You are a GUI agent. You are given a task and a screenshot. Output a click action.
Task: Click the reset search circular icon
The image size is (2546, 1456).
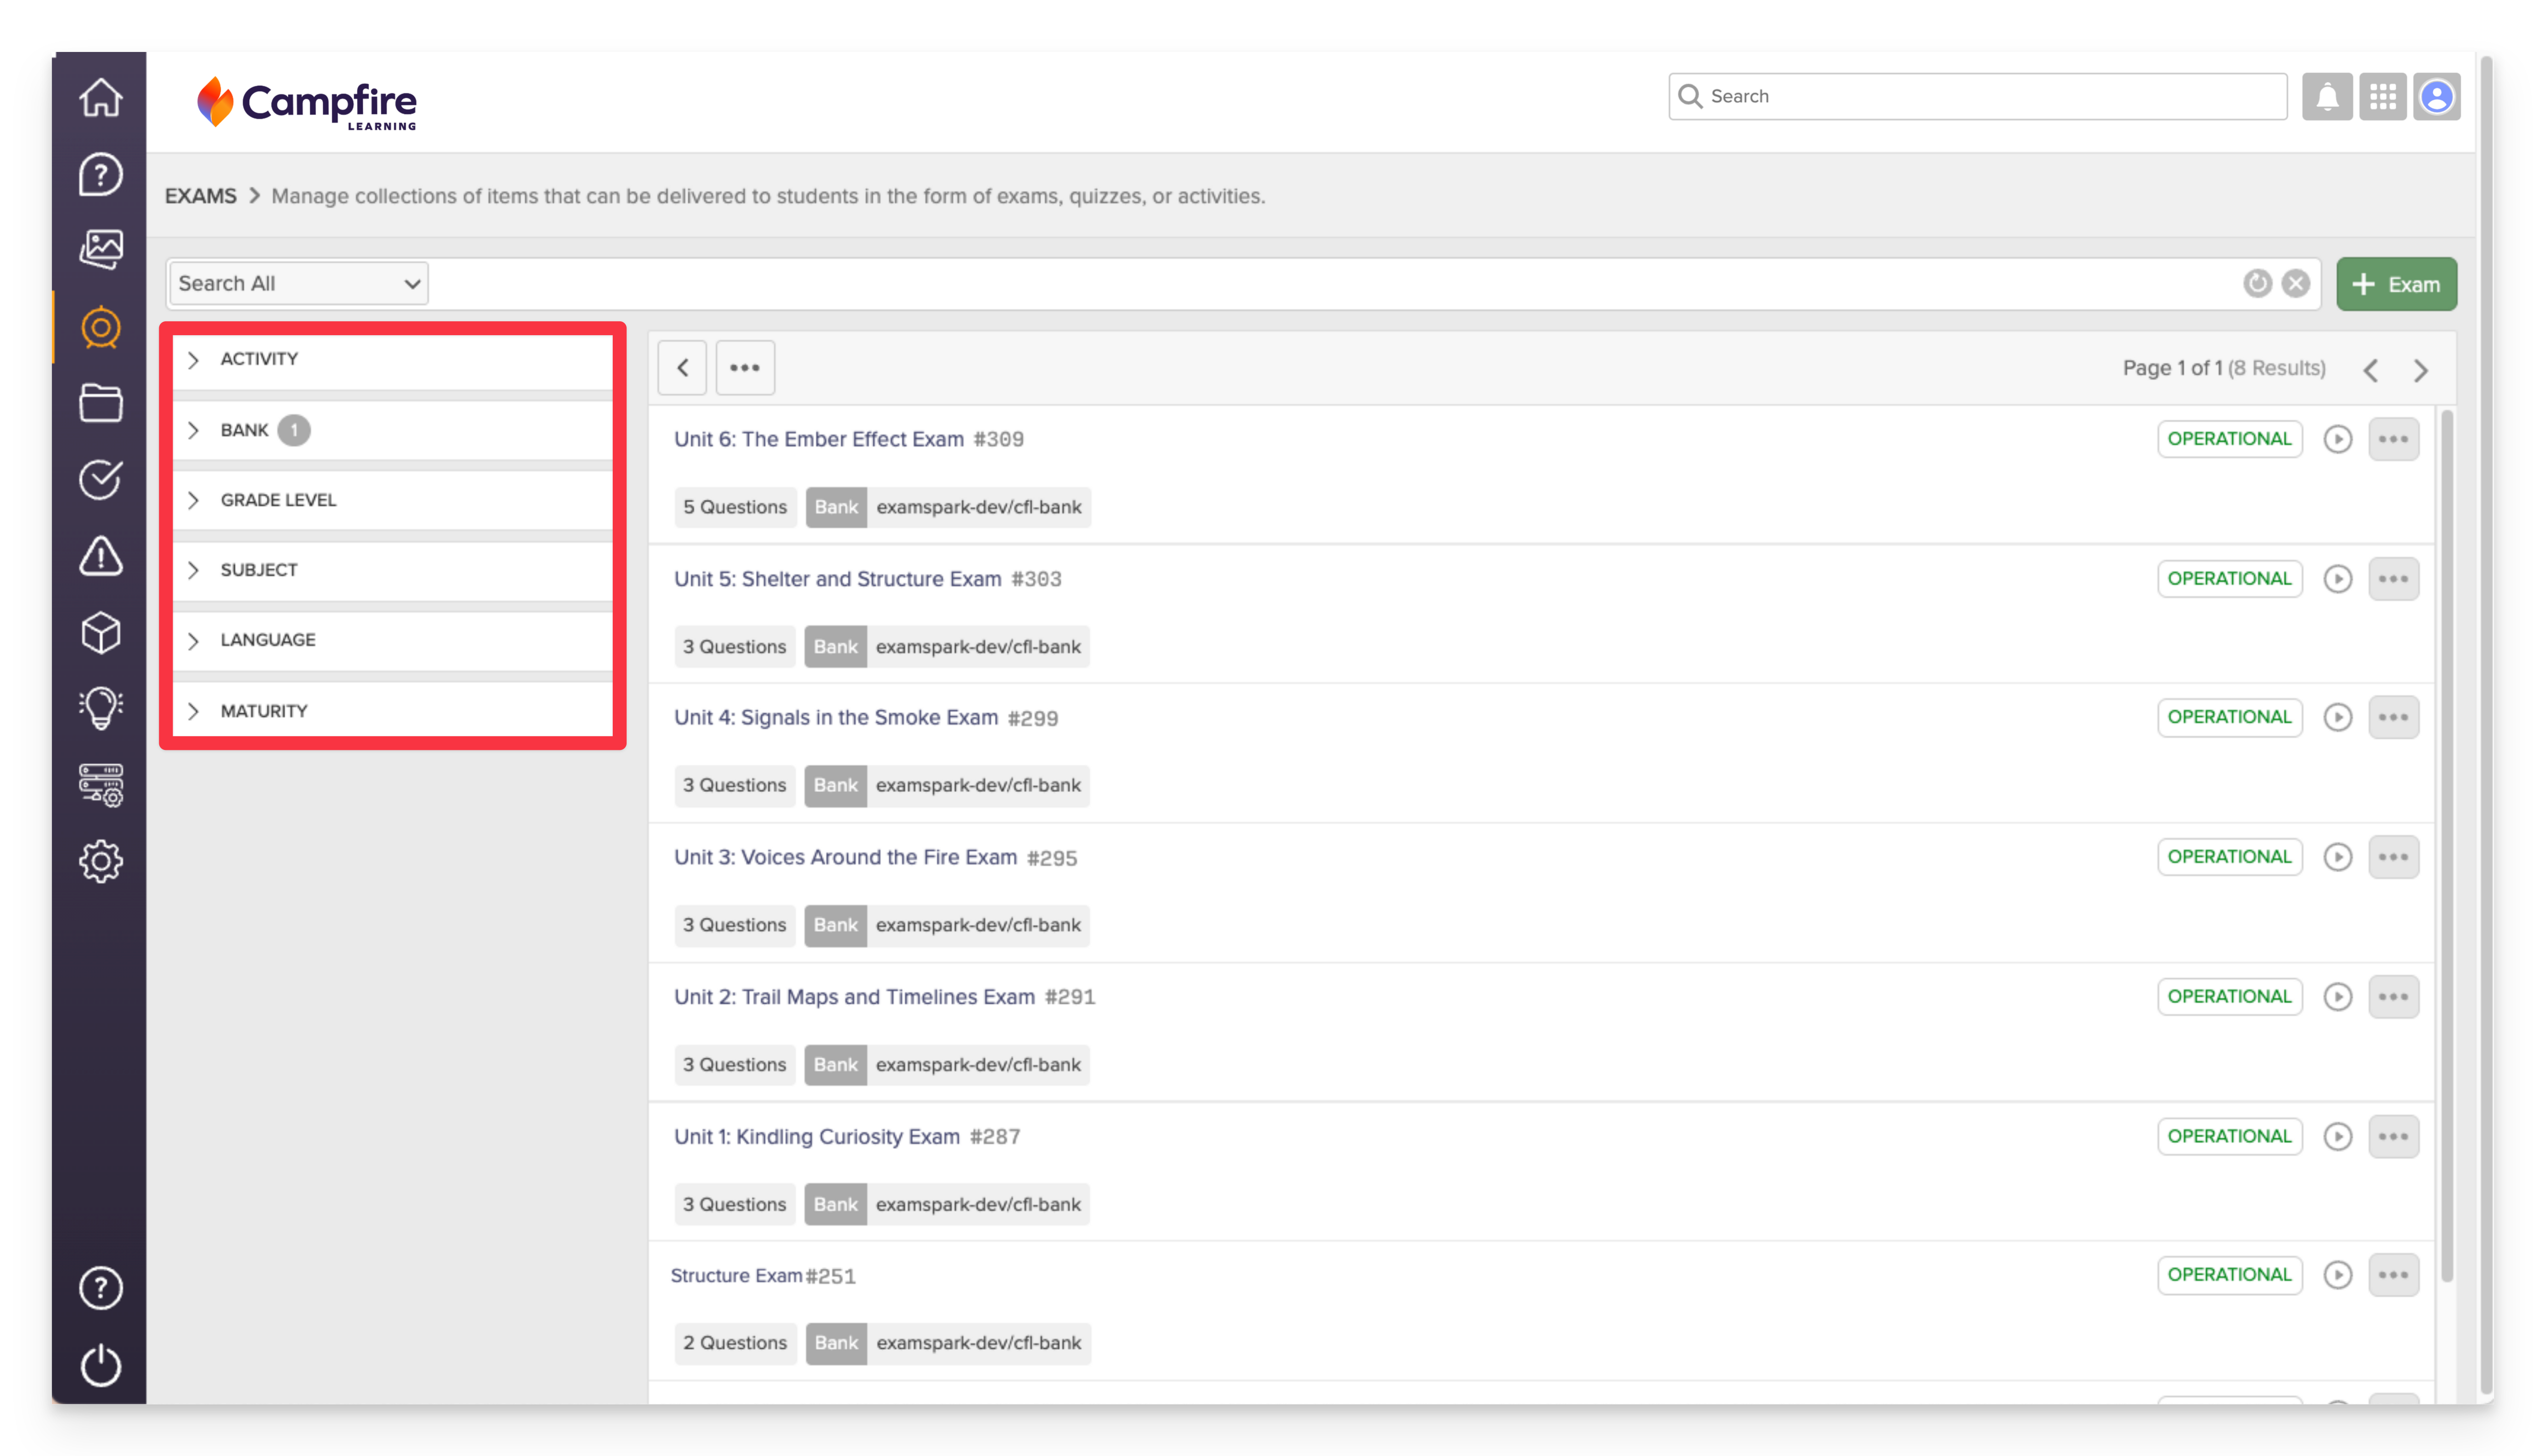pos(2257,284)
